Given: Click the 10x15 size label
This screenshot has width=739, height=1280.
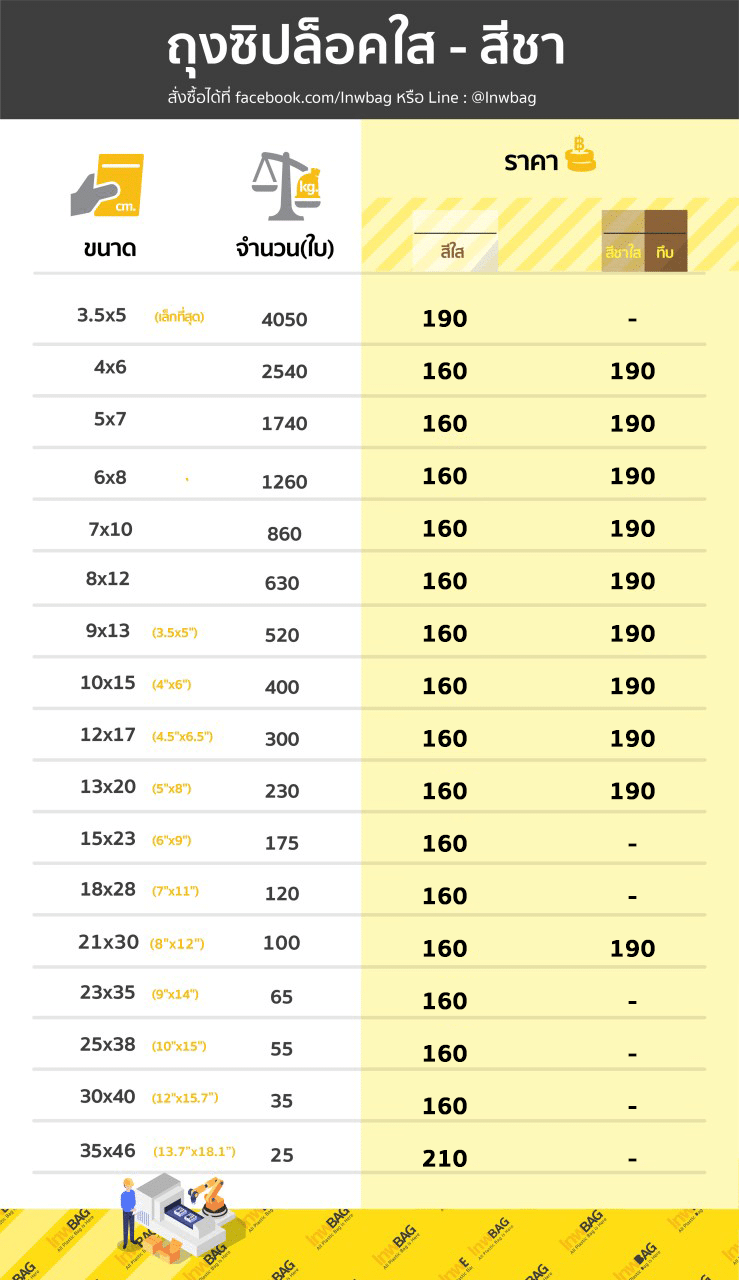Looking at the screenshot, I should click(107, 683).
